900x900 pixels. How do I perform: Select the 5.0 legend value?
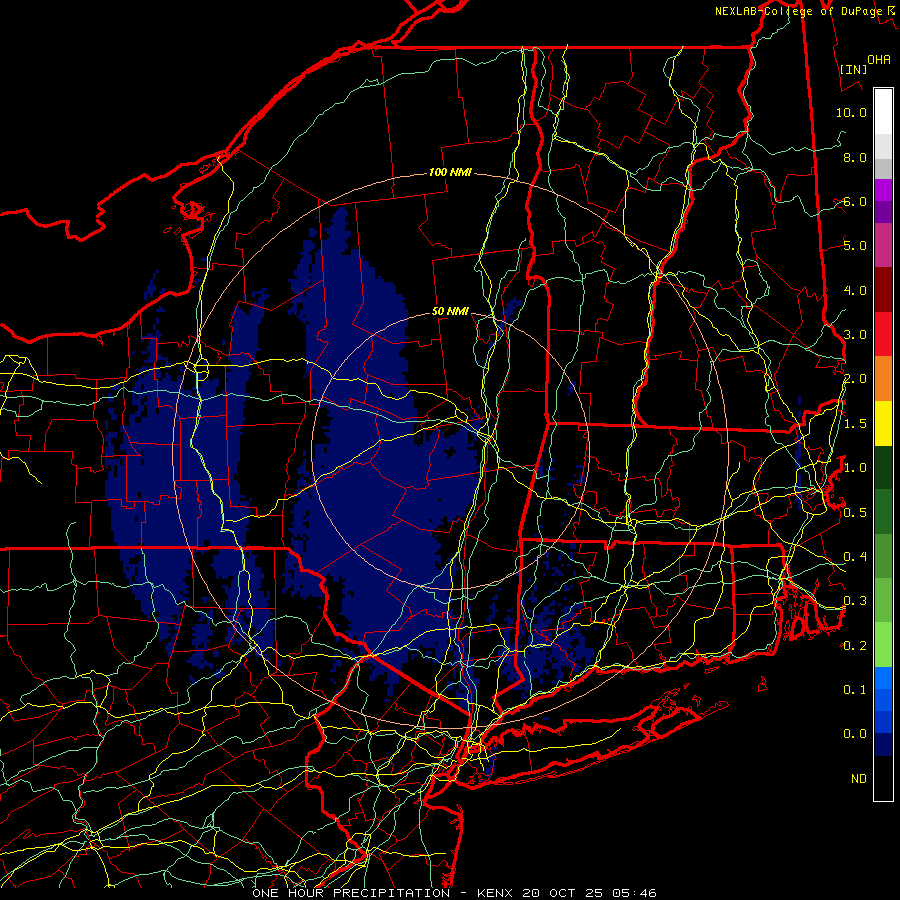[x=854, y=246]
